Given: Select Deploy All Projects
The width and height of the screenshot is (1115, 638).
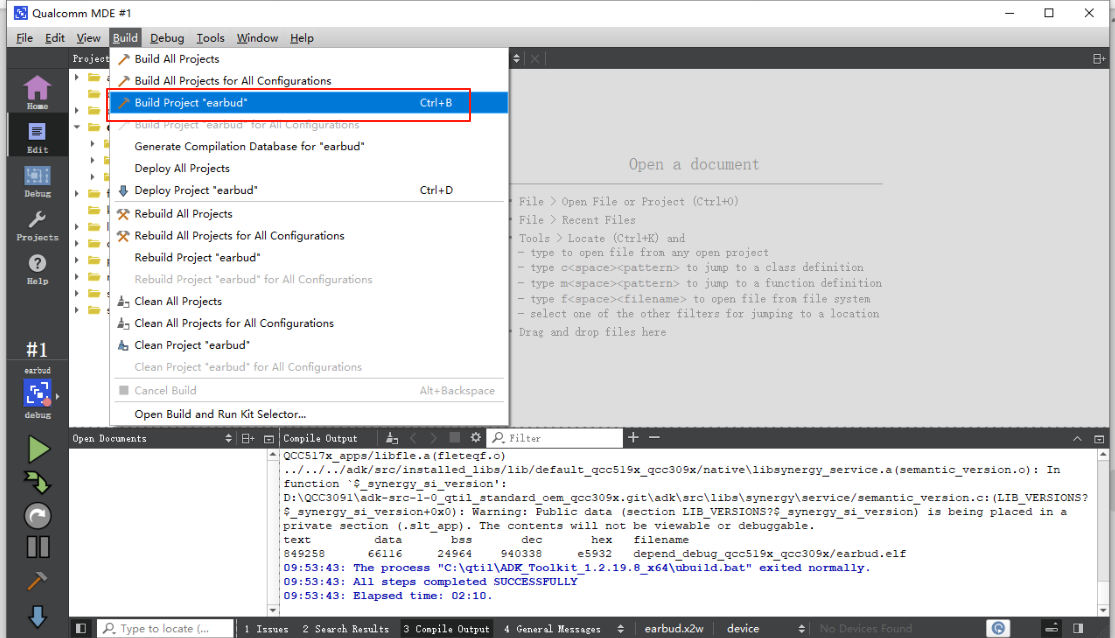Looking at the screenshot, I should coord(309,169).
